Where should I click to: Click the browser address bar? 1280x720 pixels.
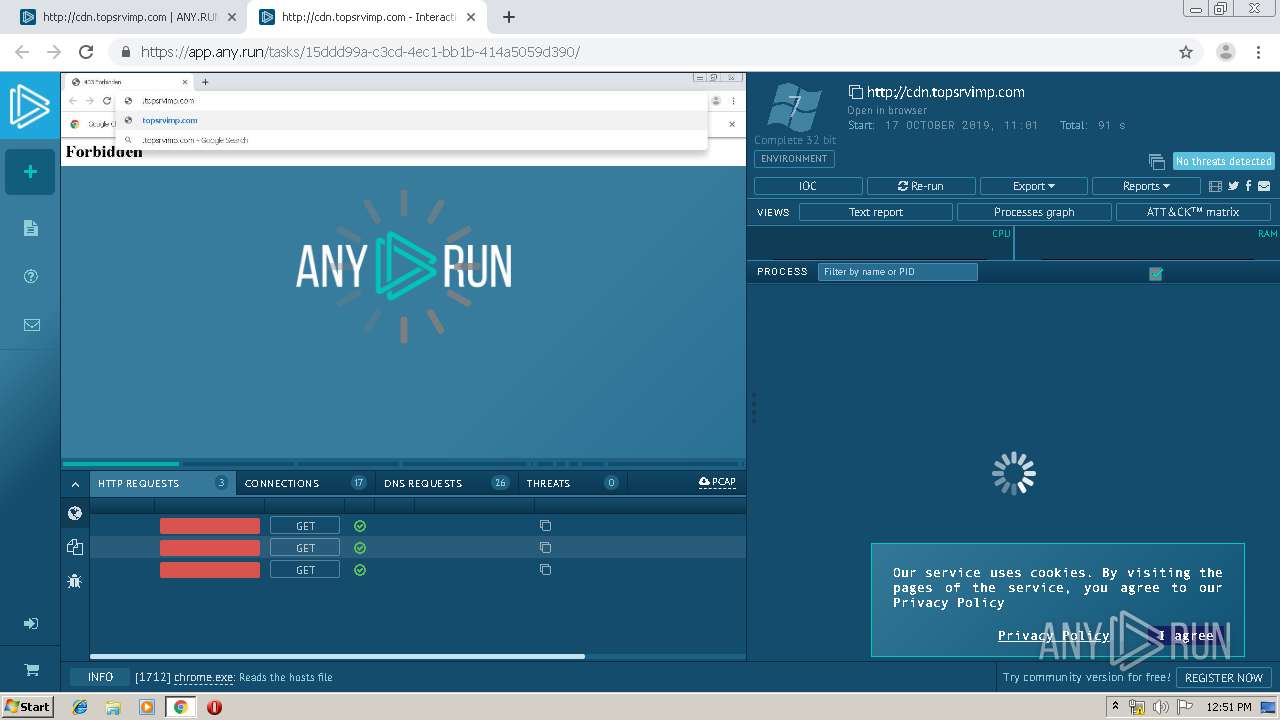[640, 52]
